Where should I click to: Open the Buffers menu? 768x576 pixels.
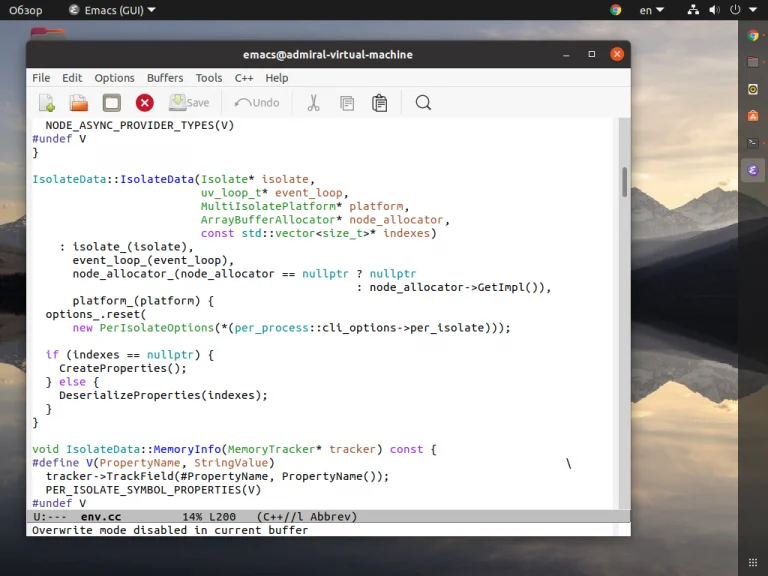[x=165, y=78]
